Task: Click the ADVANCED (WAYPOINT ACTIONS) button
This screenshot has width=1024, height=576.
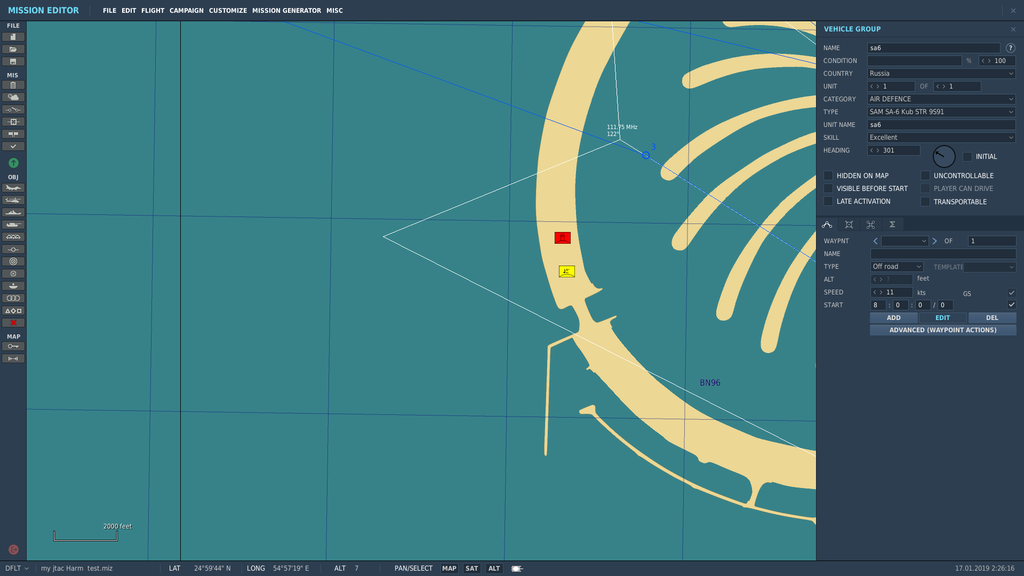Action: pyautogui.click(x=942, y=330)
